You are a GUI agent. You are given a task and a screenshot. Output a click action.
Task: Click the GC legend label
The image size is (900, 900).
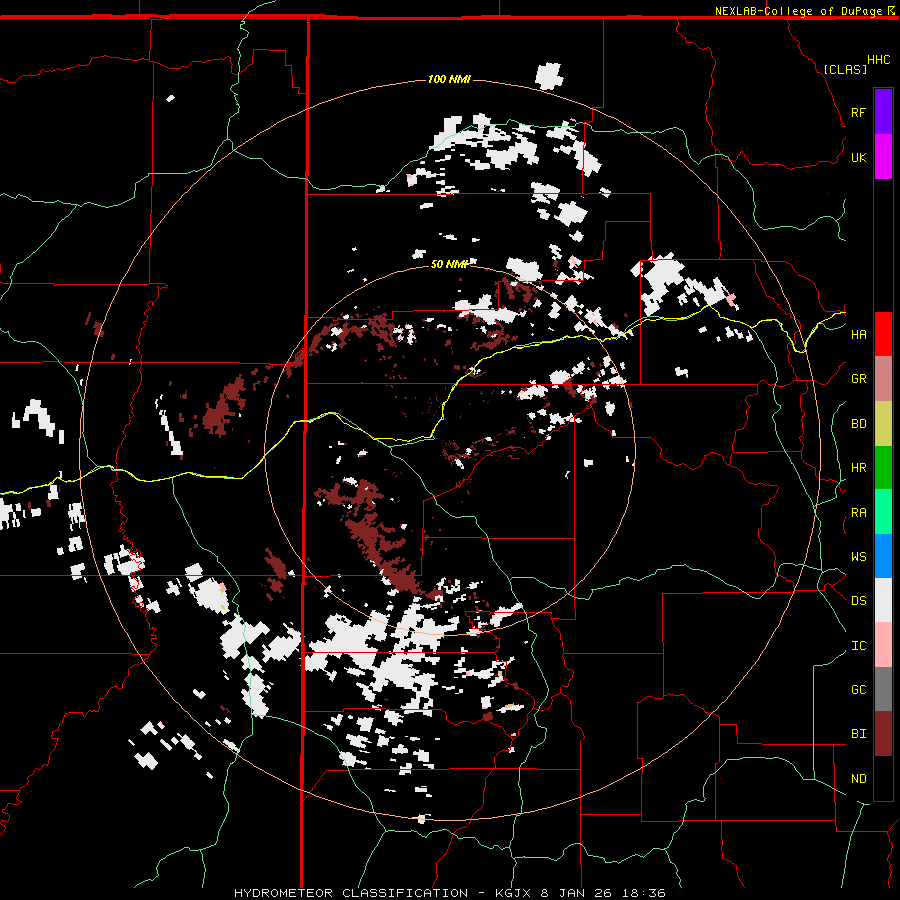pos(858,690)
